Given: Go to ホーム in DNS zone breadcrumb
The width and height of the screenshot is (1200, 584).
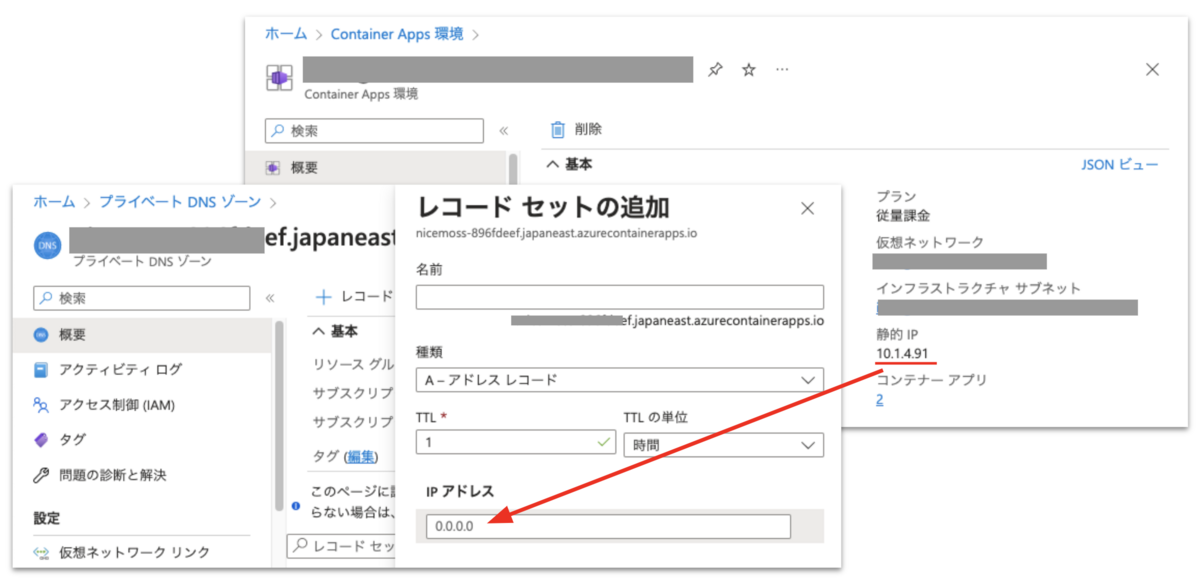Looking at the screenshot, I should 54,201.
